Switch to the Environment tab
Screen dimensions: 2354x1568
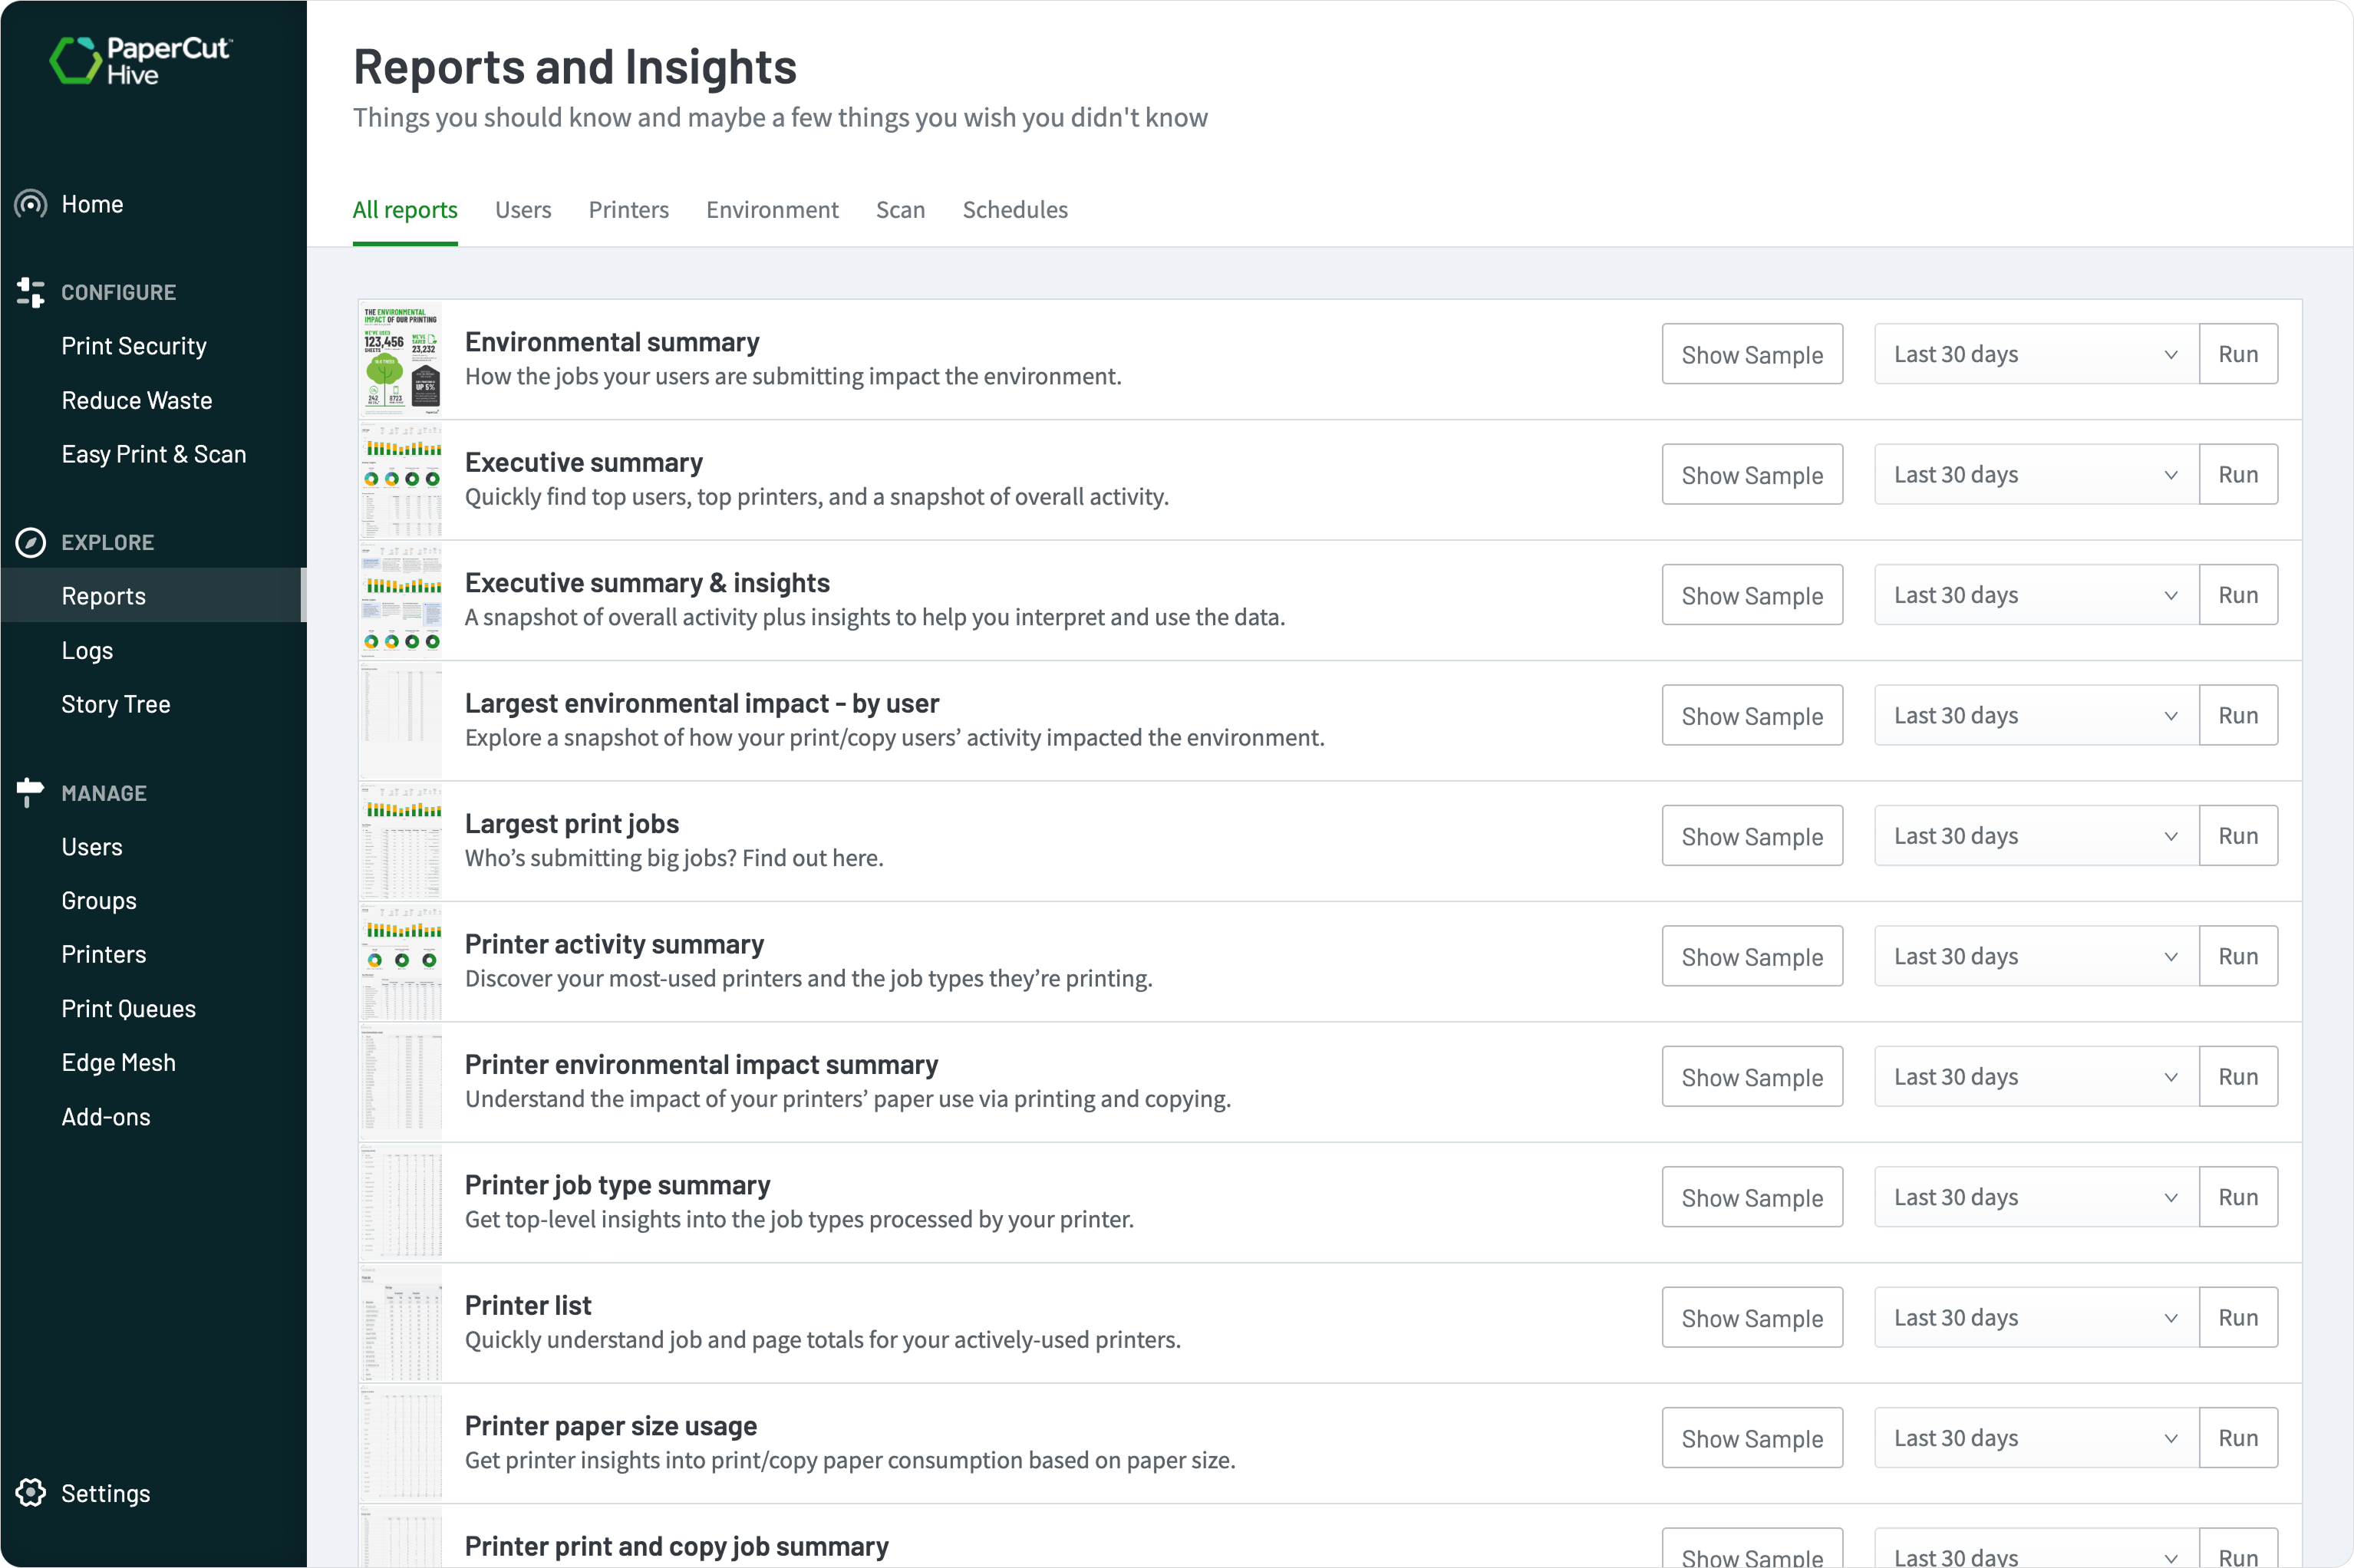772,210
